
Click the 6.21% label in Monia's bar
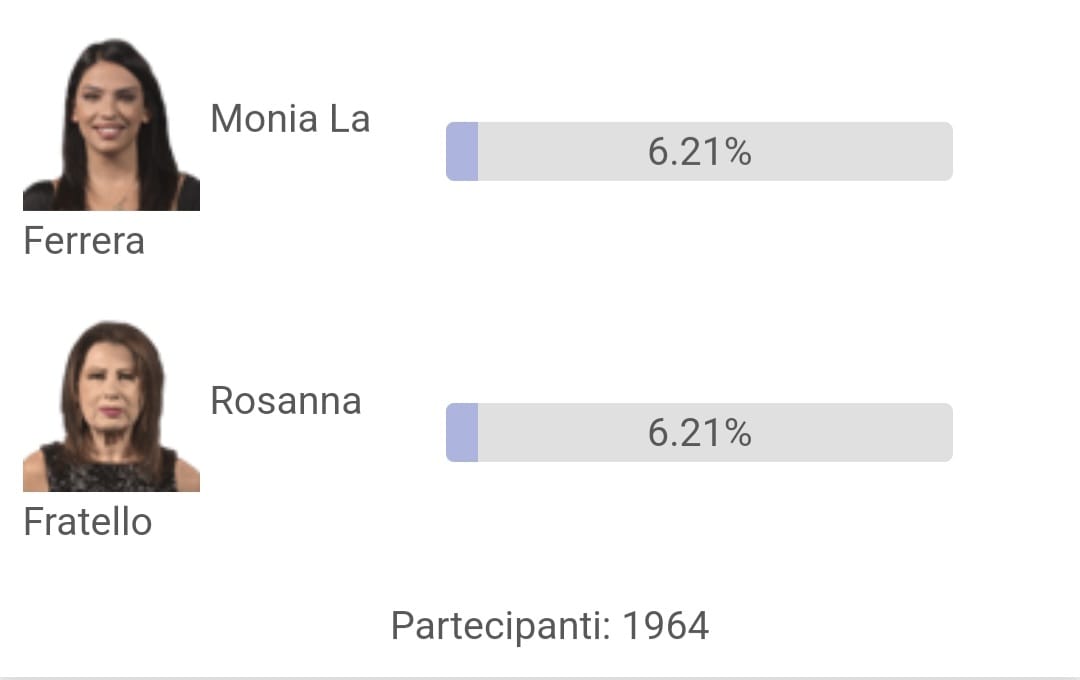[699, 152]
